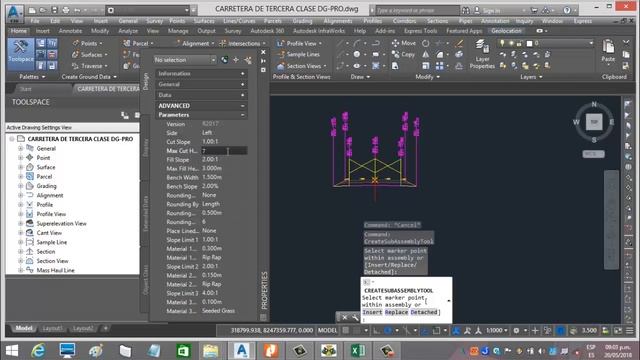Click the auto-hide arrow icon on Properties palette
The width and height of the screenshot is (640, 360).
click(x=263, y=61)
